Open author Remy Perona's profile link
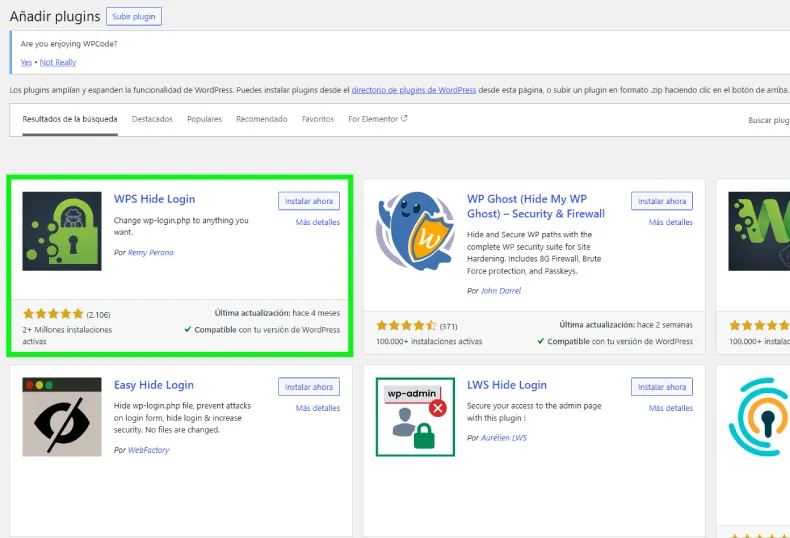790x538 pixels. point(150,253)
